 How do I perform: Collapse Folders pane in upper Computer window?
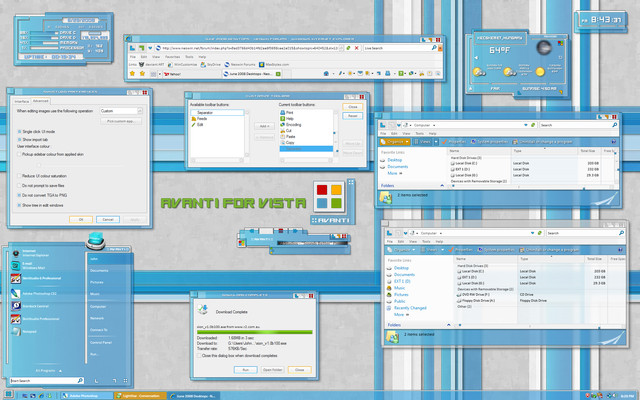point(442,185)
